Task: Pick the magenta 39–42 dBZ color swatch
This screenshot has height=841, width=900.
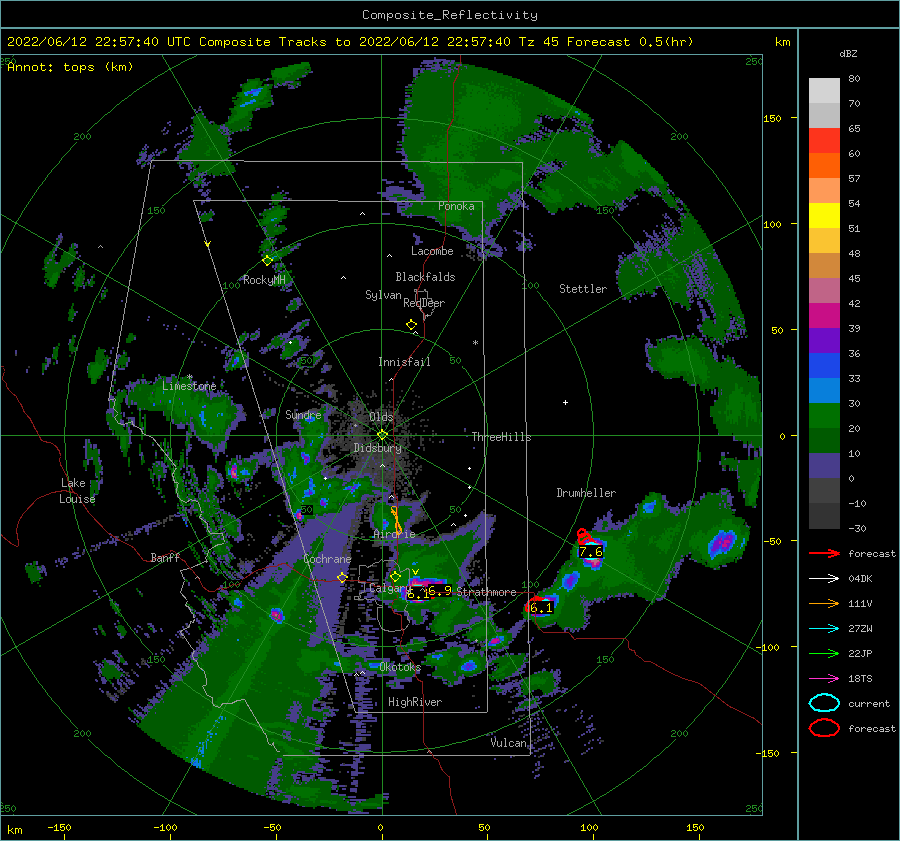Action: (824, 316)
